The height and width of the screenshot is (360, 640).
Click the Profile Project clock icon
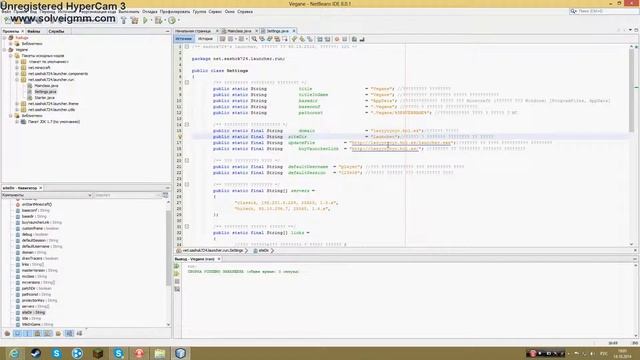click(x=172, y=20)
